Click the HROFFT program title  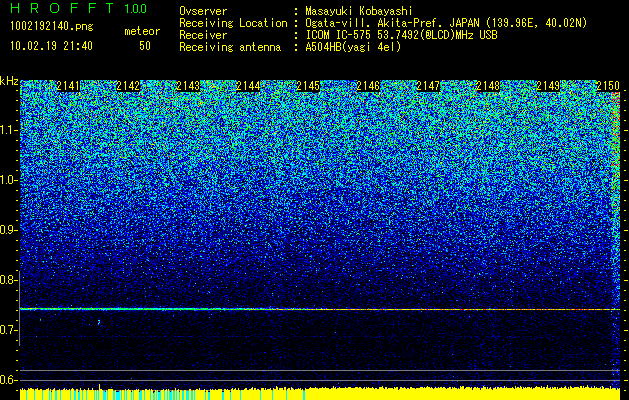click(x=62, y=8)
